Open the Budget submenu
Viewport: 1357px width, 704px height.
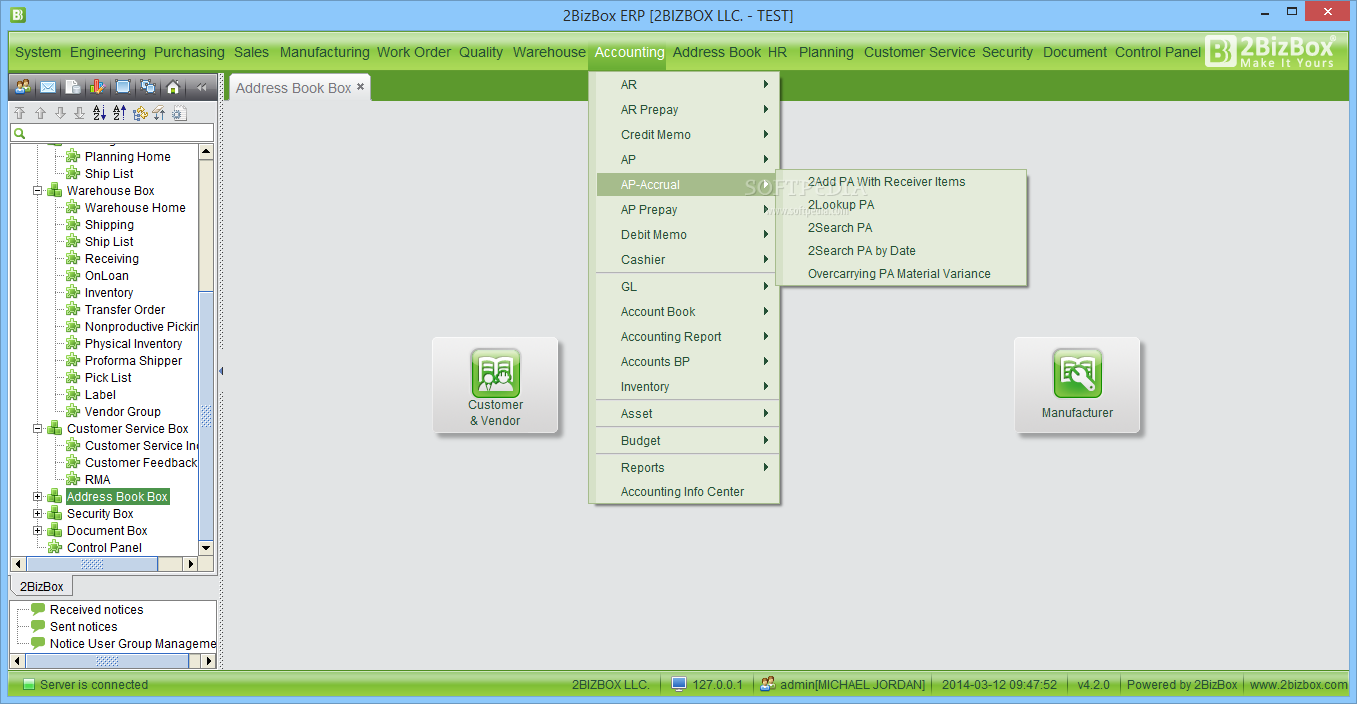(x=686, y=441)
